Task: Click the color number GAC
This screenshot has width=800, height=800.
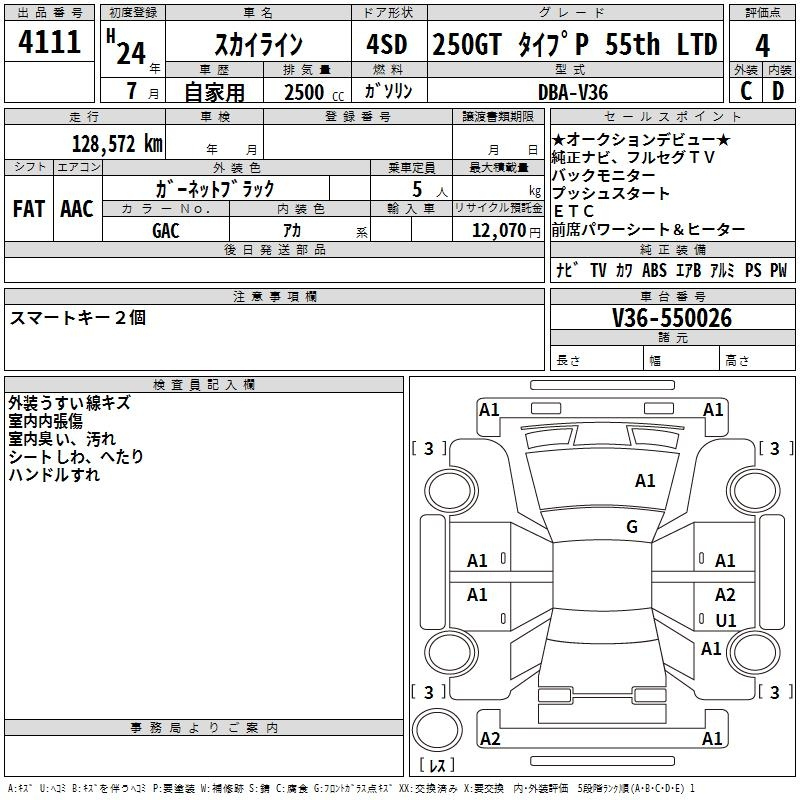Action: 166,231
